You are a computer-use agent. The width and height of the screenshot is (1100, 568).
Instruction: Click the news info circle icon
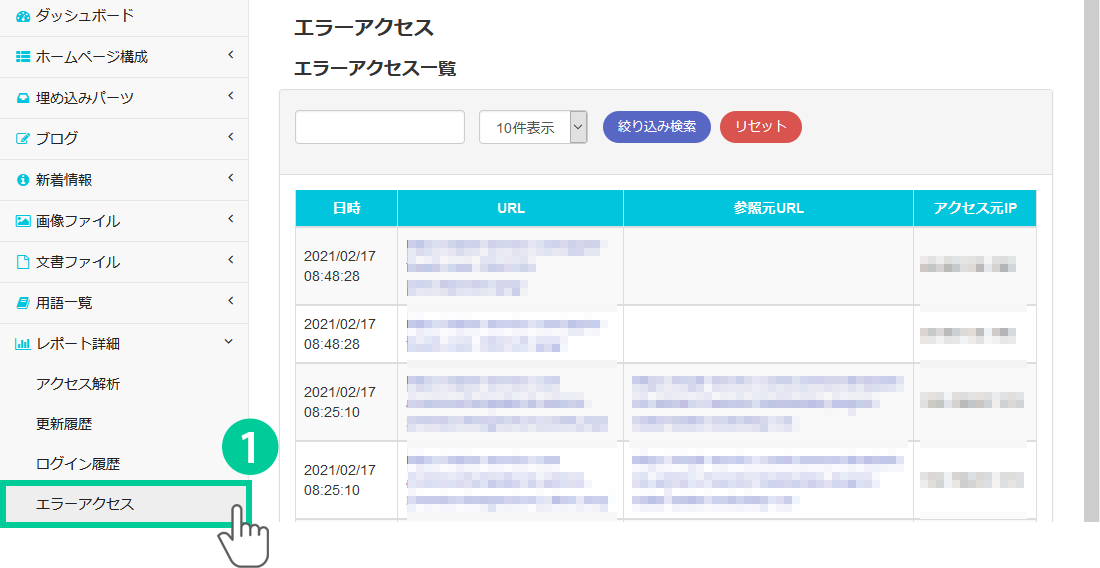point(23,180)
